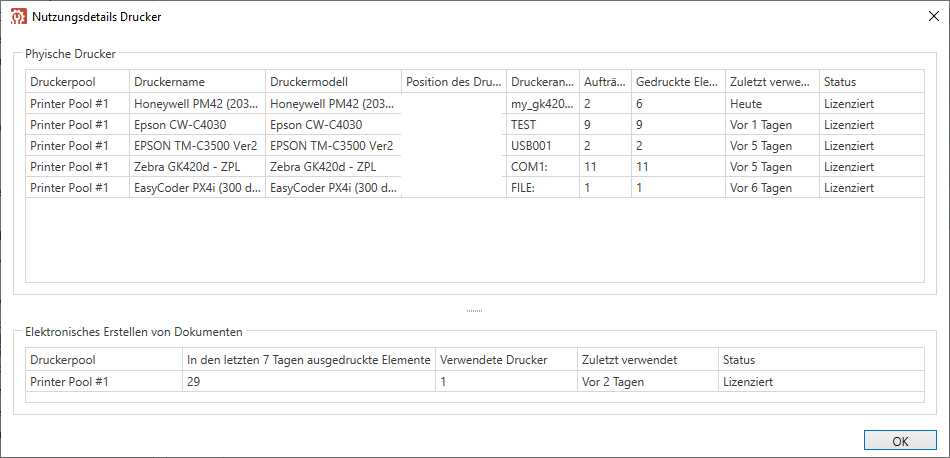Click the Druckermodell column header
The image size is (950, 458).
(x=332, y=82)
